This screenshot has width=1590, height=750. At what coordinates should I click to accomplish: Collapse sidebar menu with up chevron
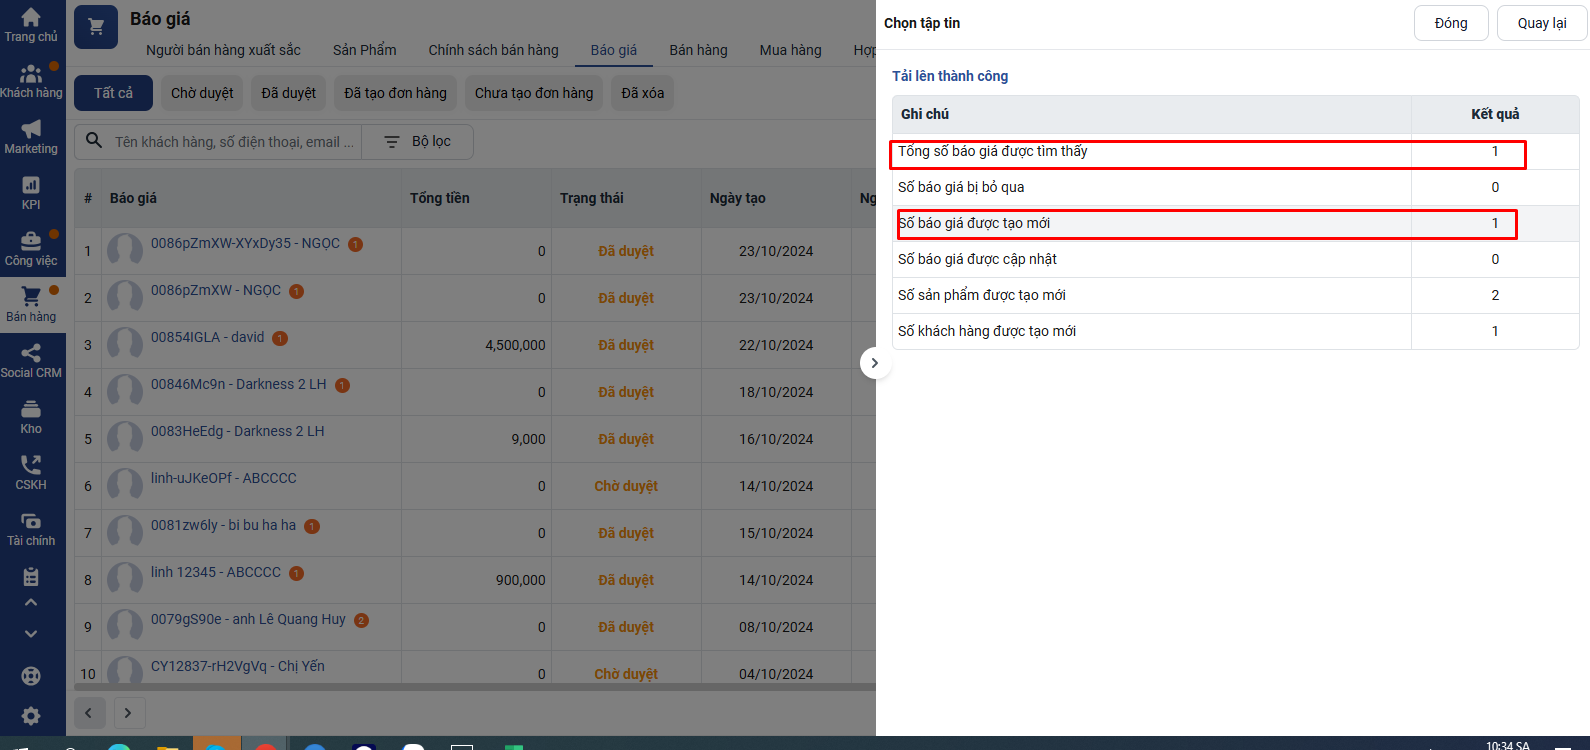[x=31, y=602]
